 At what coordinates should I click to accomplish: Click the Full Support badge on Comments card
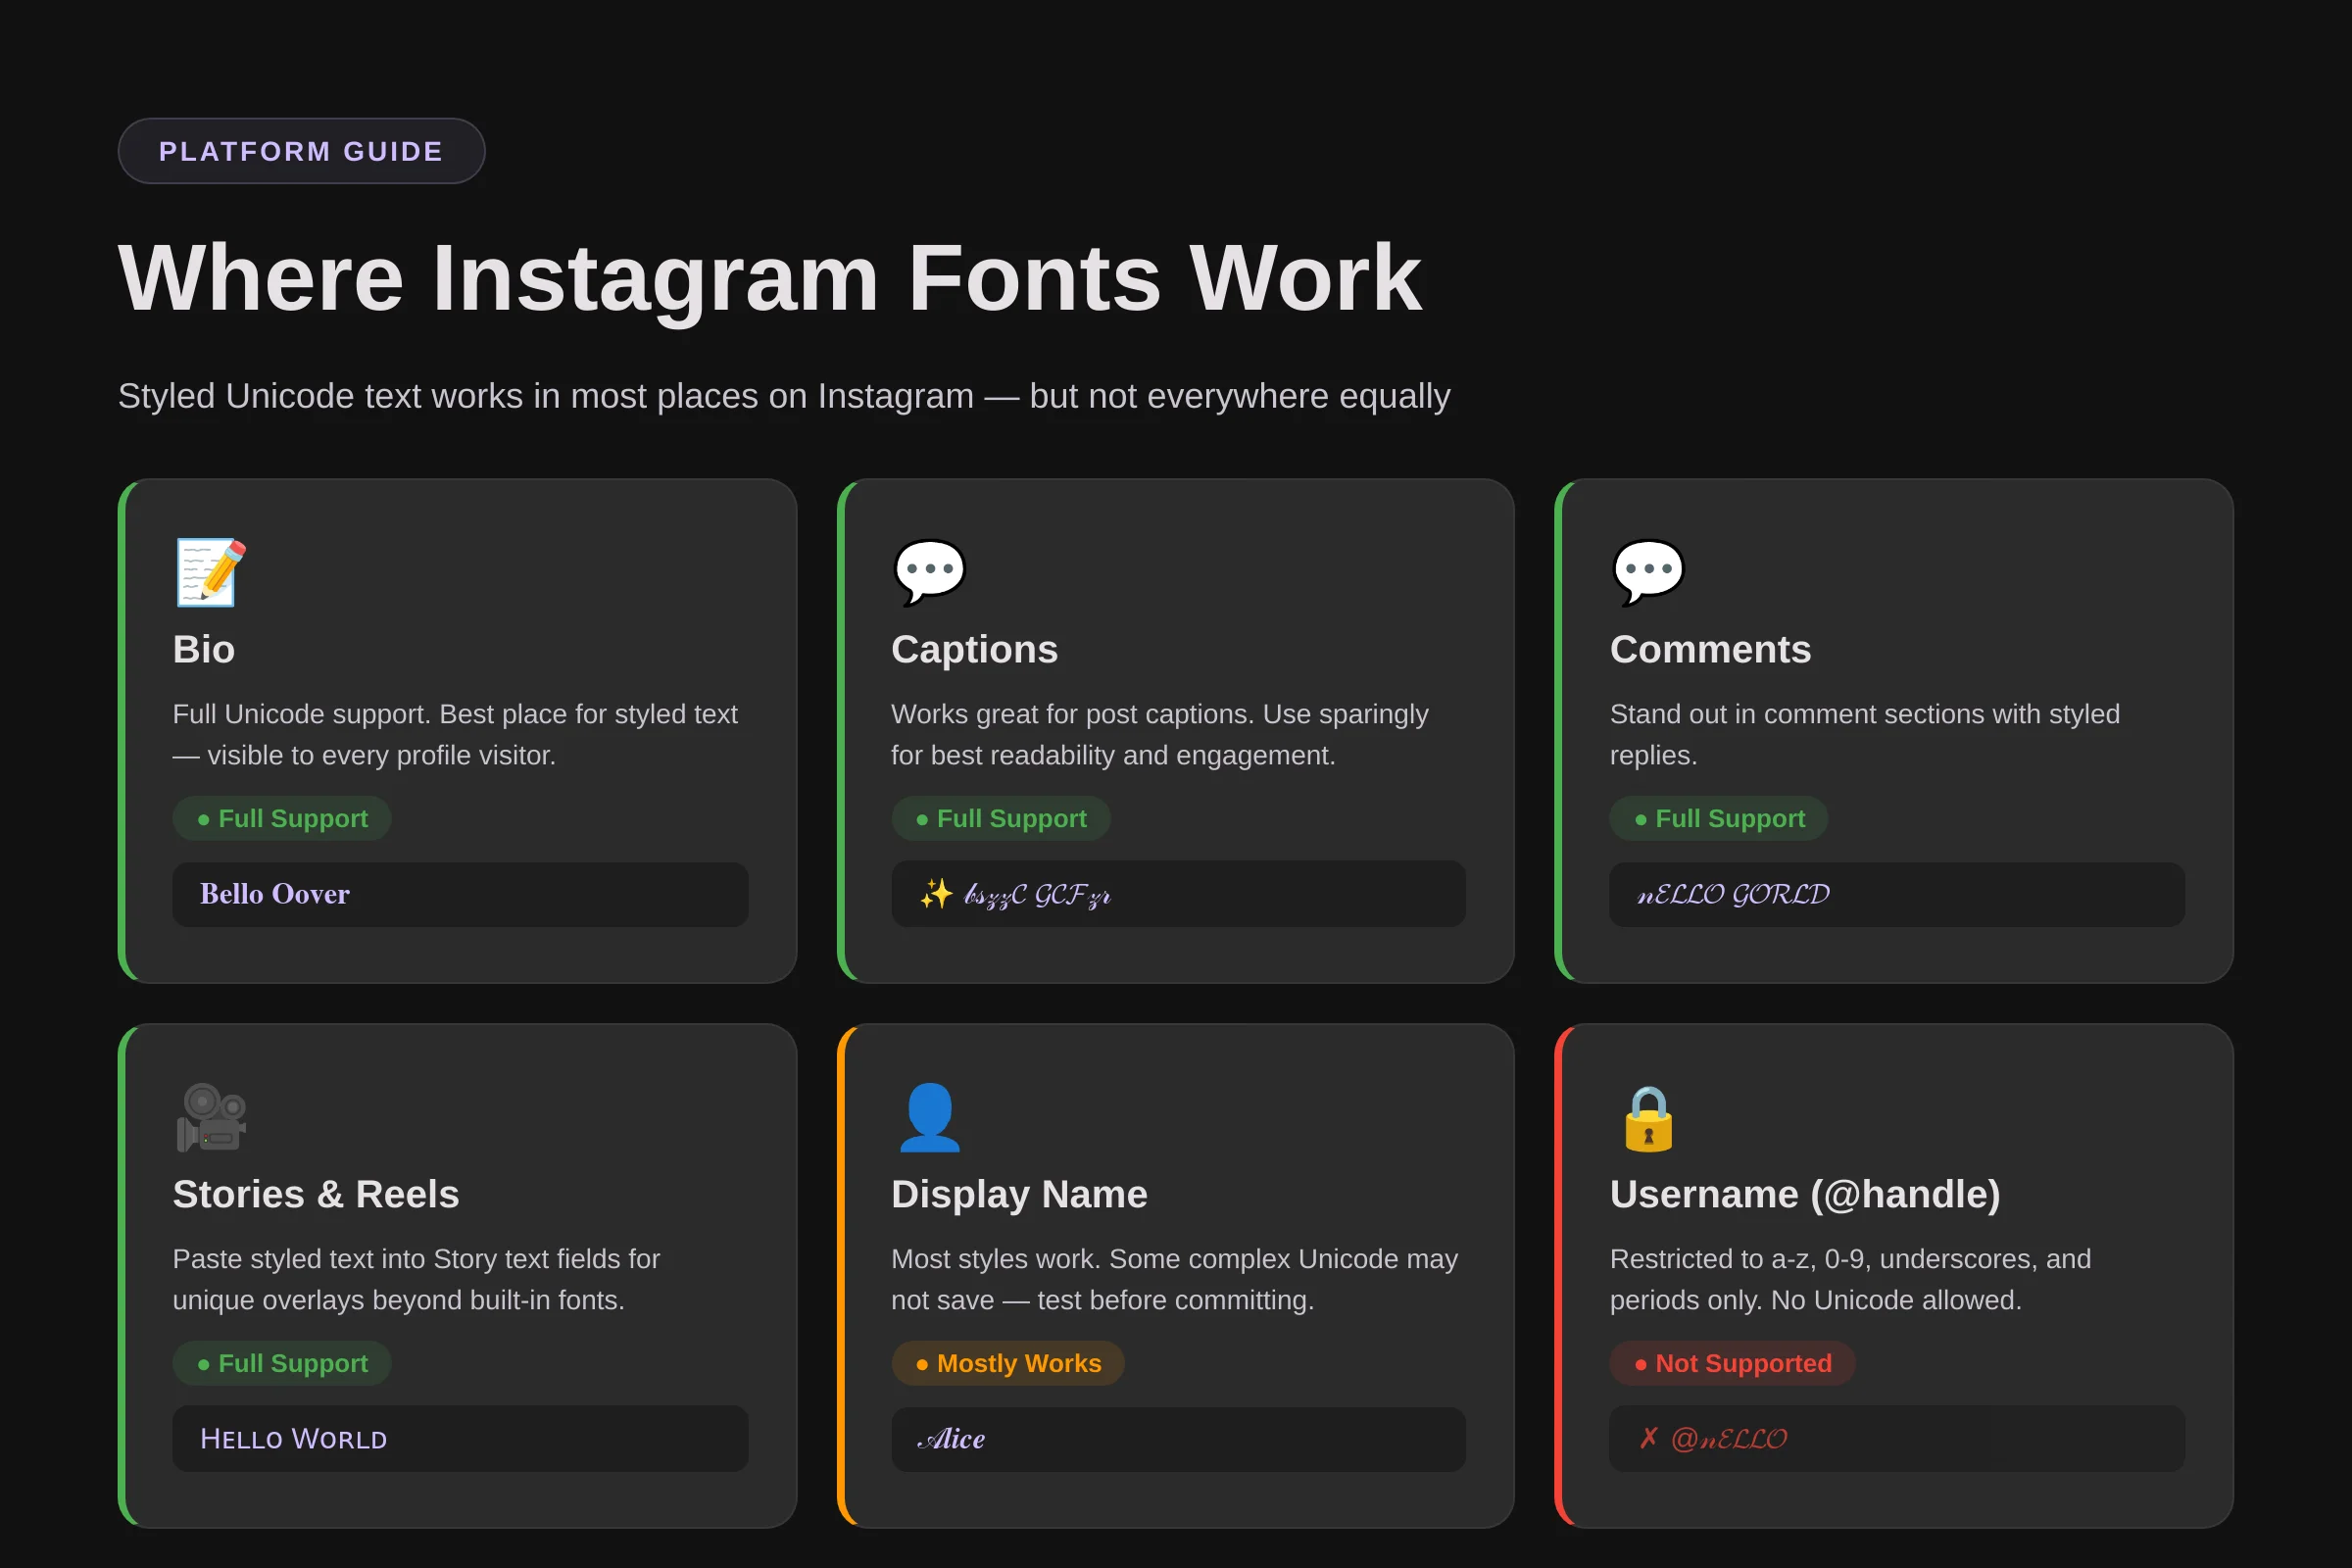point(1719,818)
